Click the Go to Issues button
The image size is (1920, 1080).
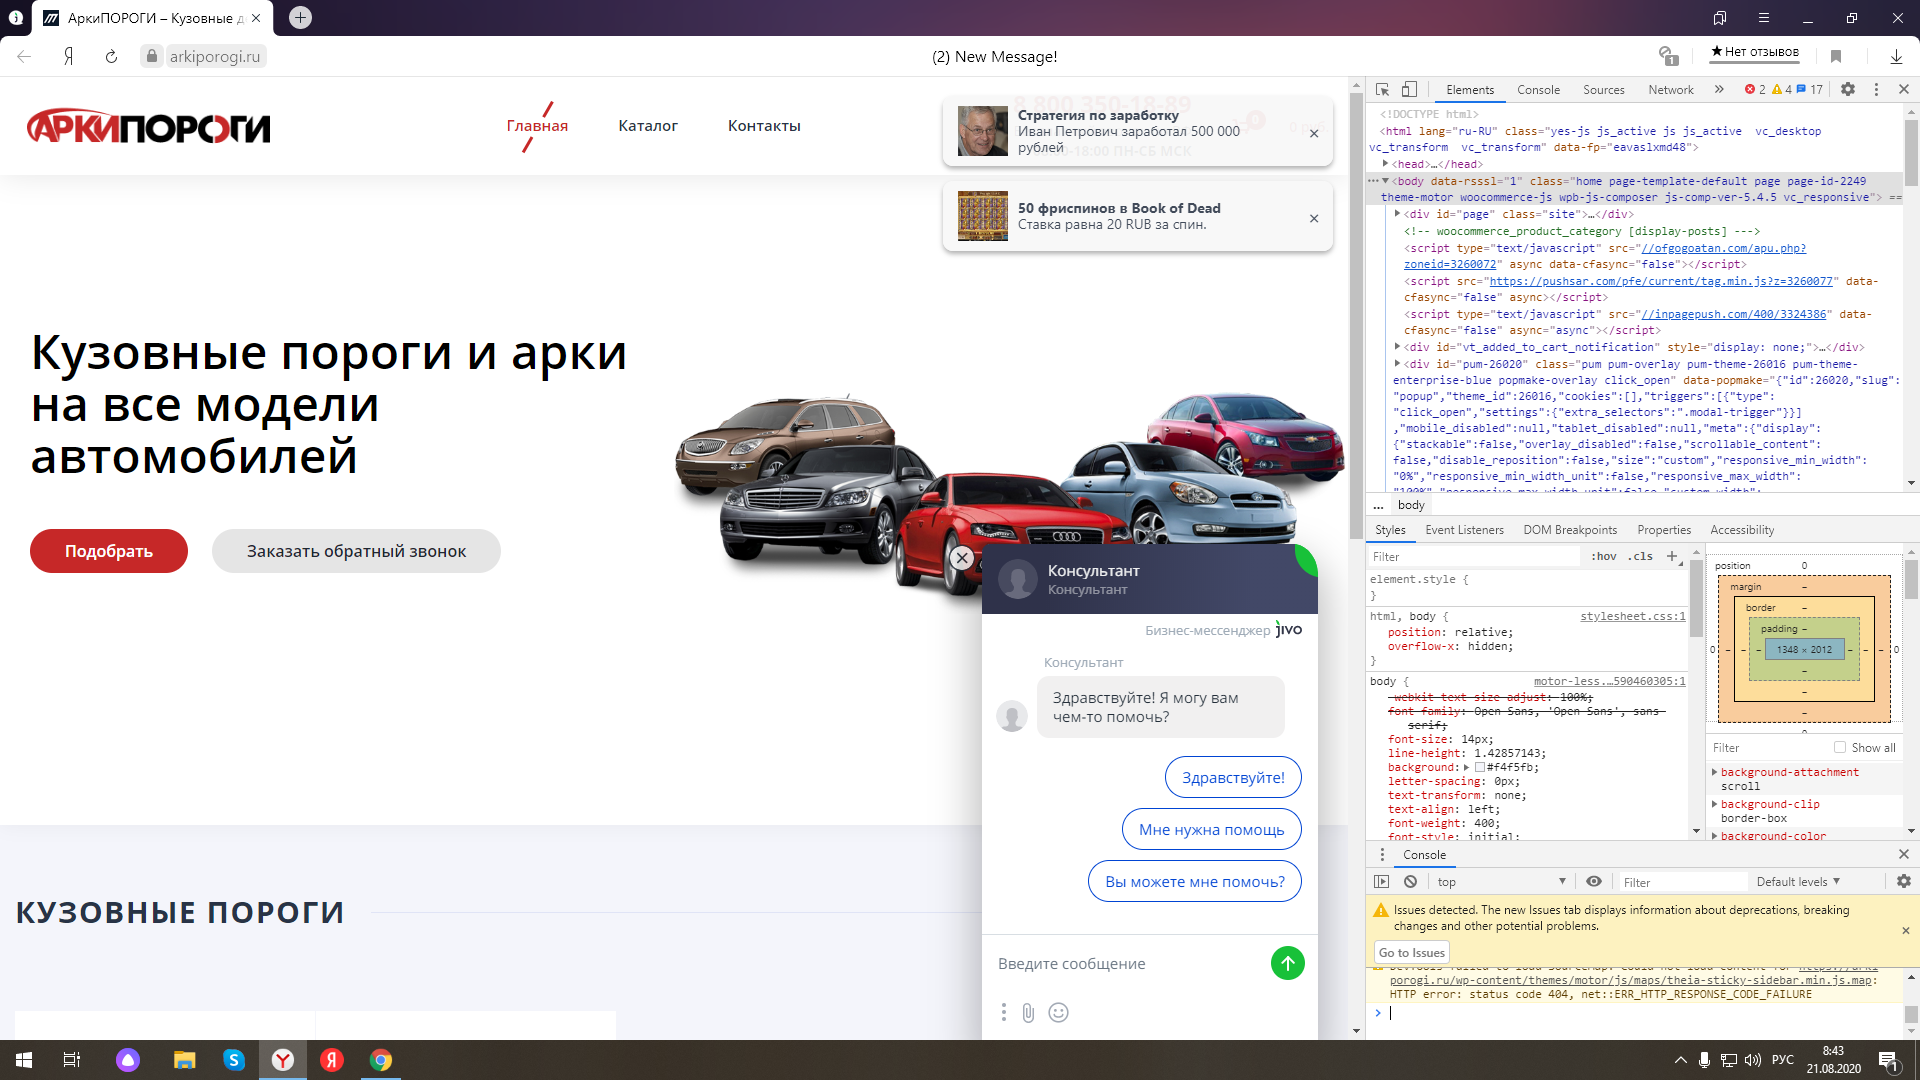[1411, 952]
